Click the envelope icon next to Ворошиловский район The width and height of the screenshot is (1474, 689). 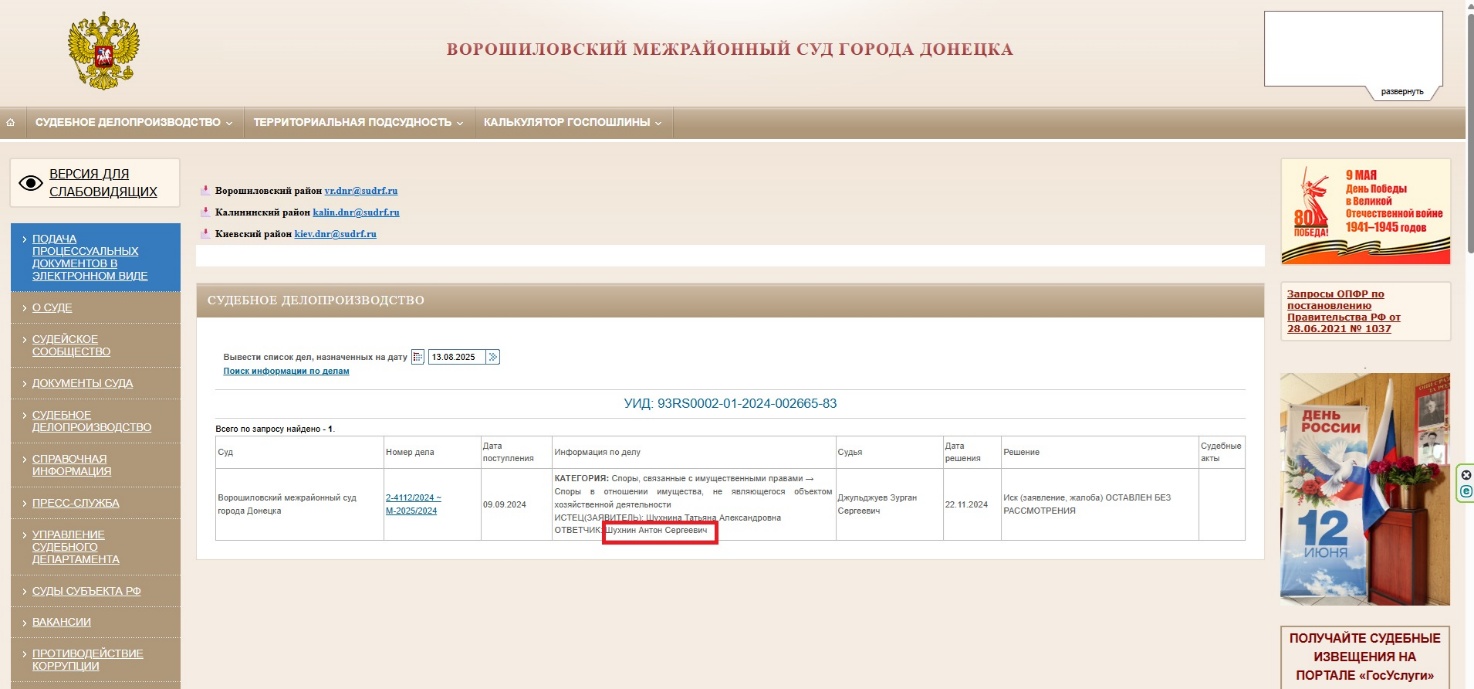pyautogui.click(x=205, y=191)
